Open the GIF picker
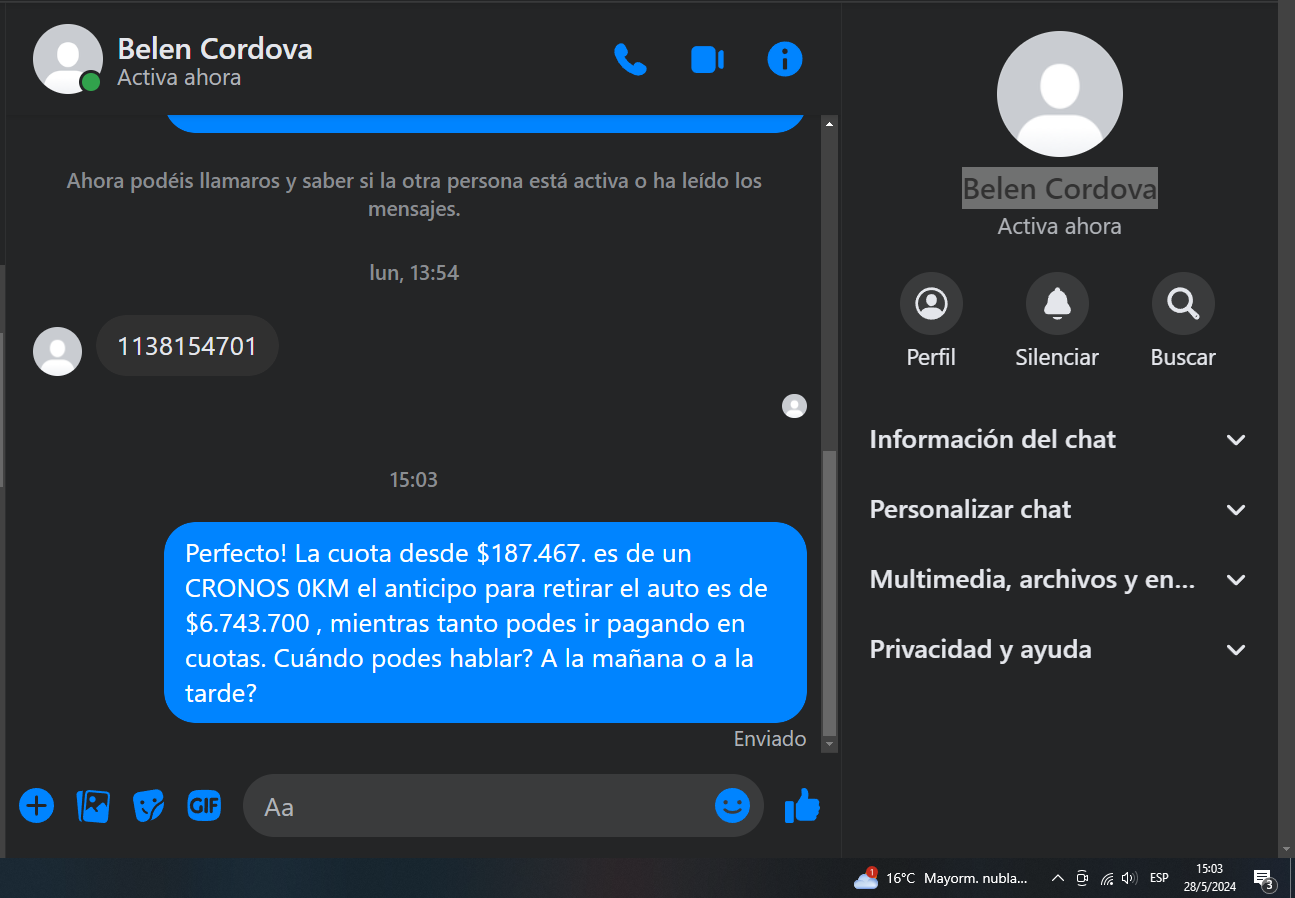The image size is (1295, 898). coord(205,805)
